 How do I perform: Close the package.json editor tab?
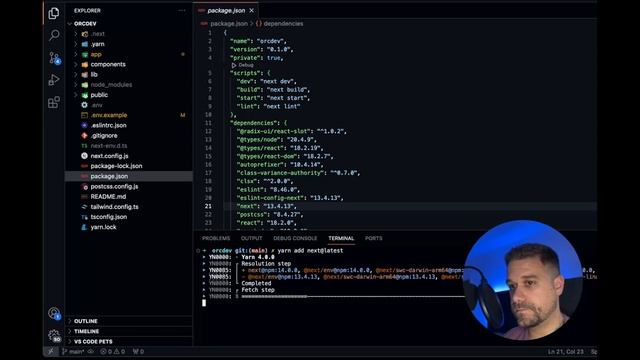(x=251, y=11)
